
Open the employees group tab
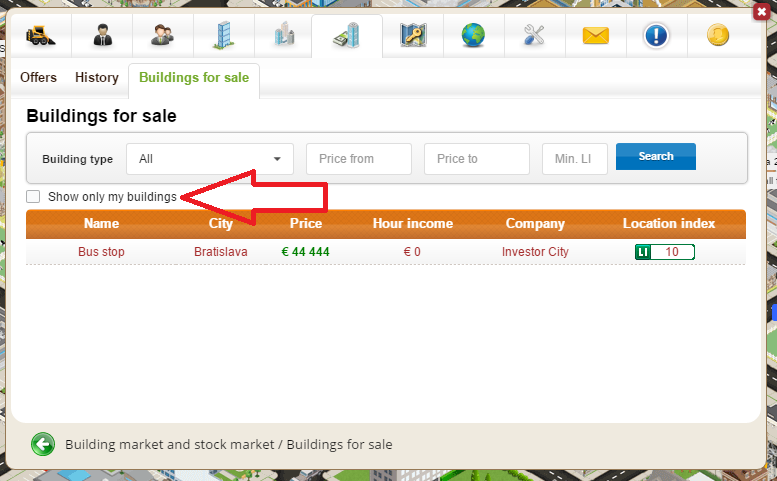tap(163, 36)
